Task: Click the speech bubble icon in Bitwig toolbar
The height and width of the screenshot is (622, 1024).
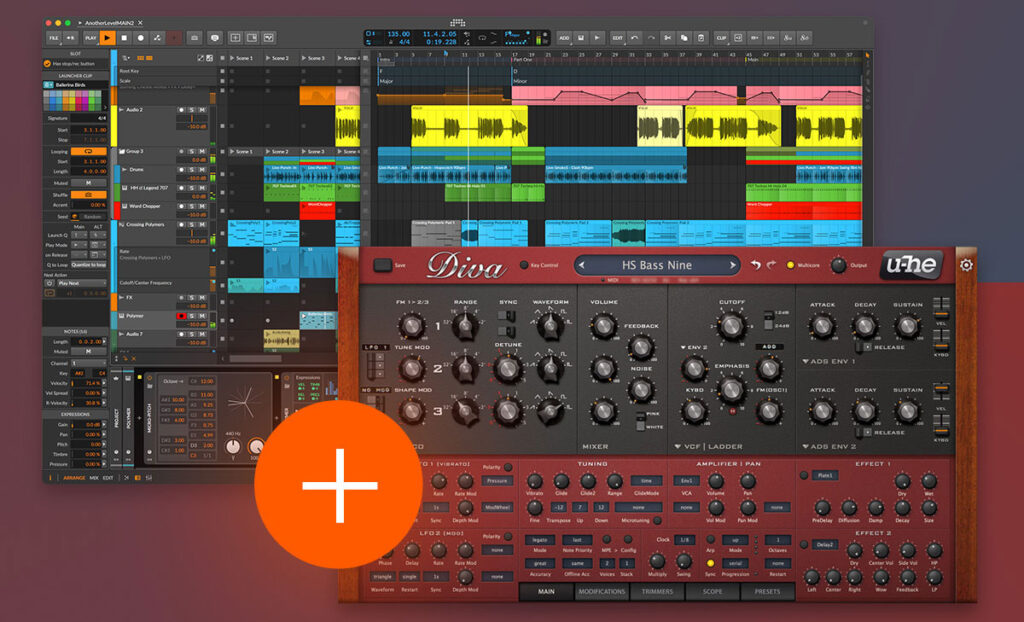Action: pyautogui.click(x=214, y=38)
